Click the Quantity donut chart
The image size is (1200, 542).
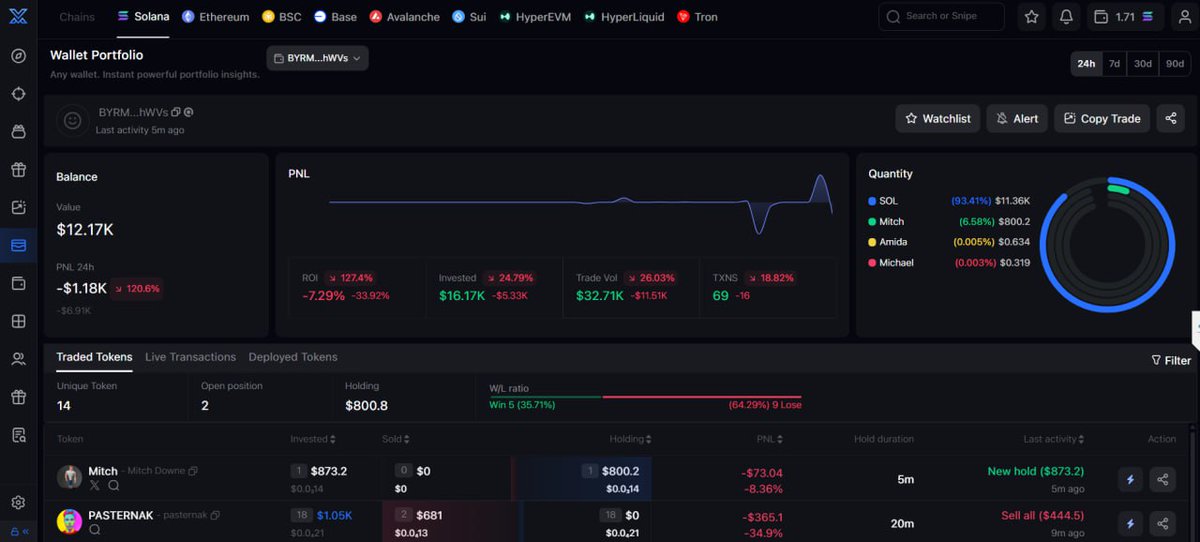[1106, 243]
